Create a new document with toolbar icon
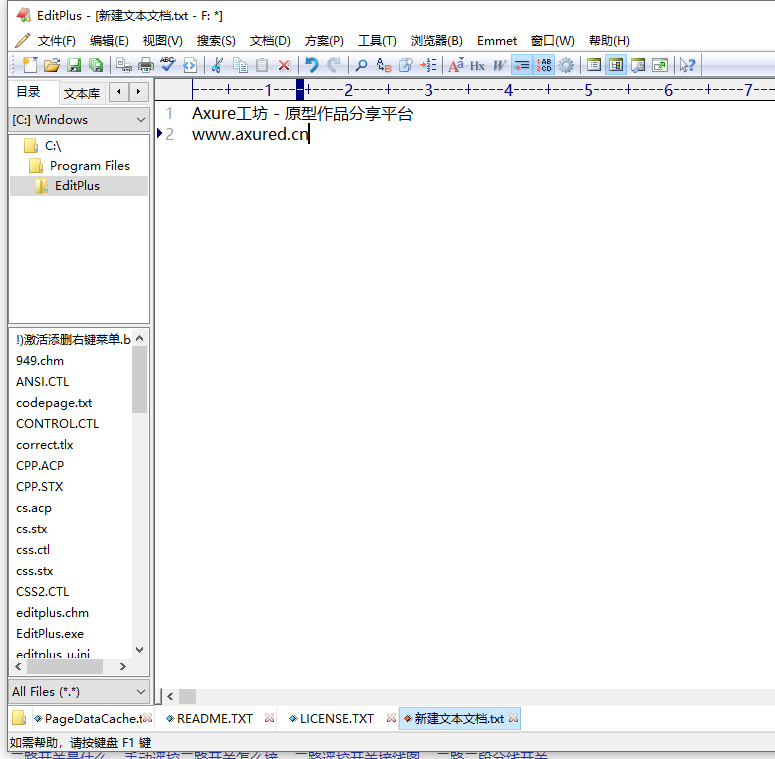 pos(30,65)
